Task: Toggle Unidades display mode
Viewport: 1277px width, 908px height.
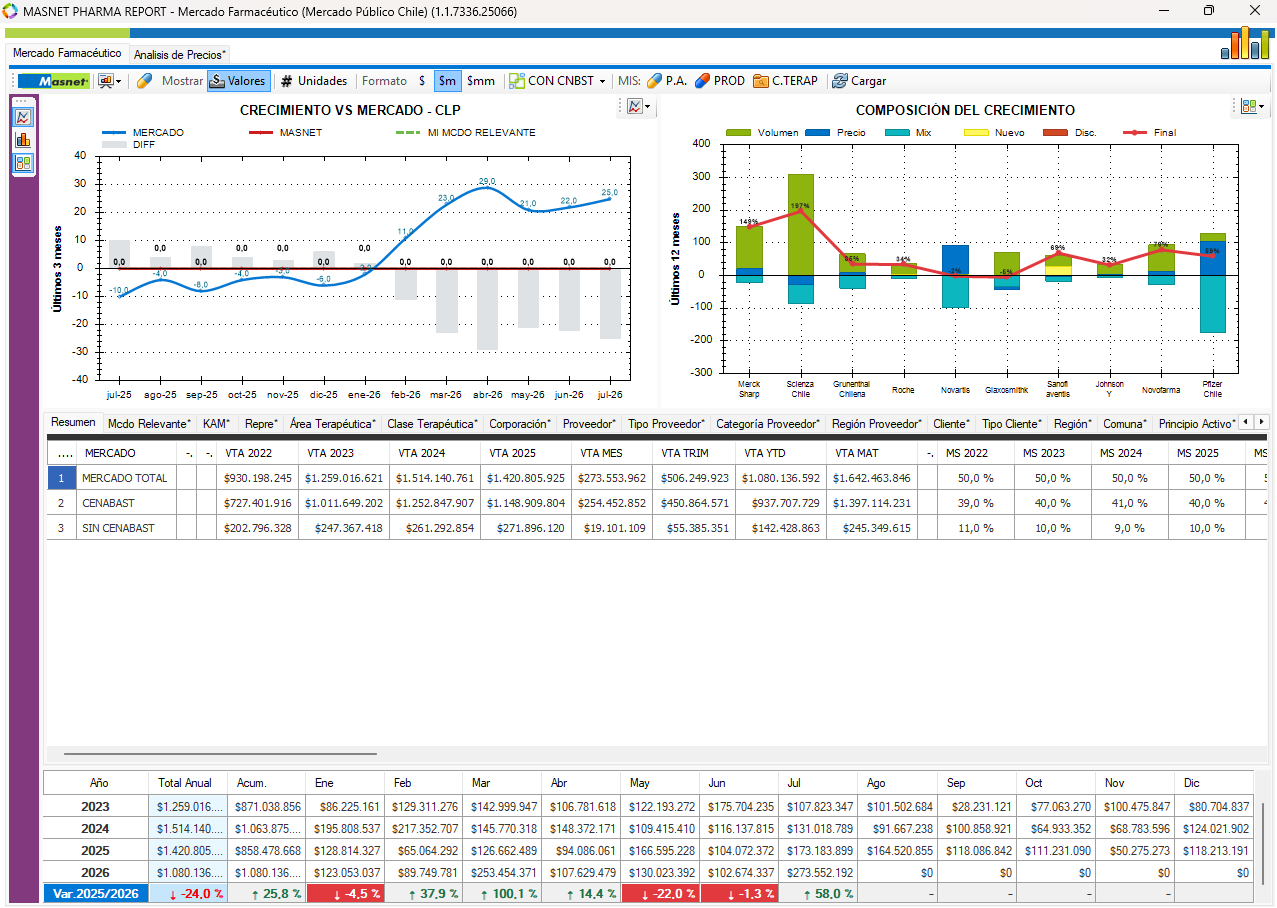Action: pos(314,81)
